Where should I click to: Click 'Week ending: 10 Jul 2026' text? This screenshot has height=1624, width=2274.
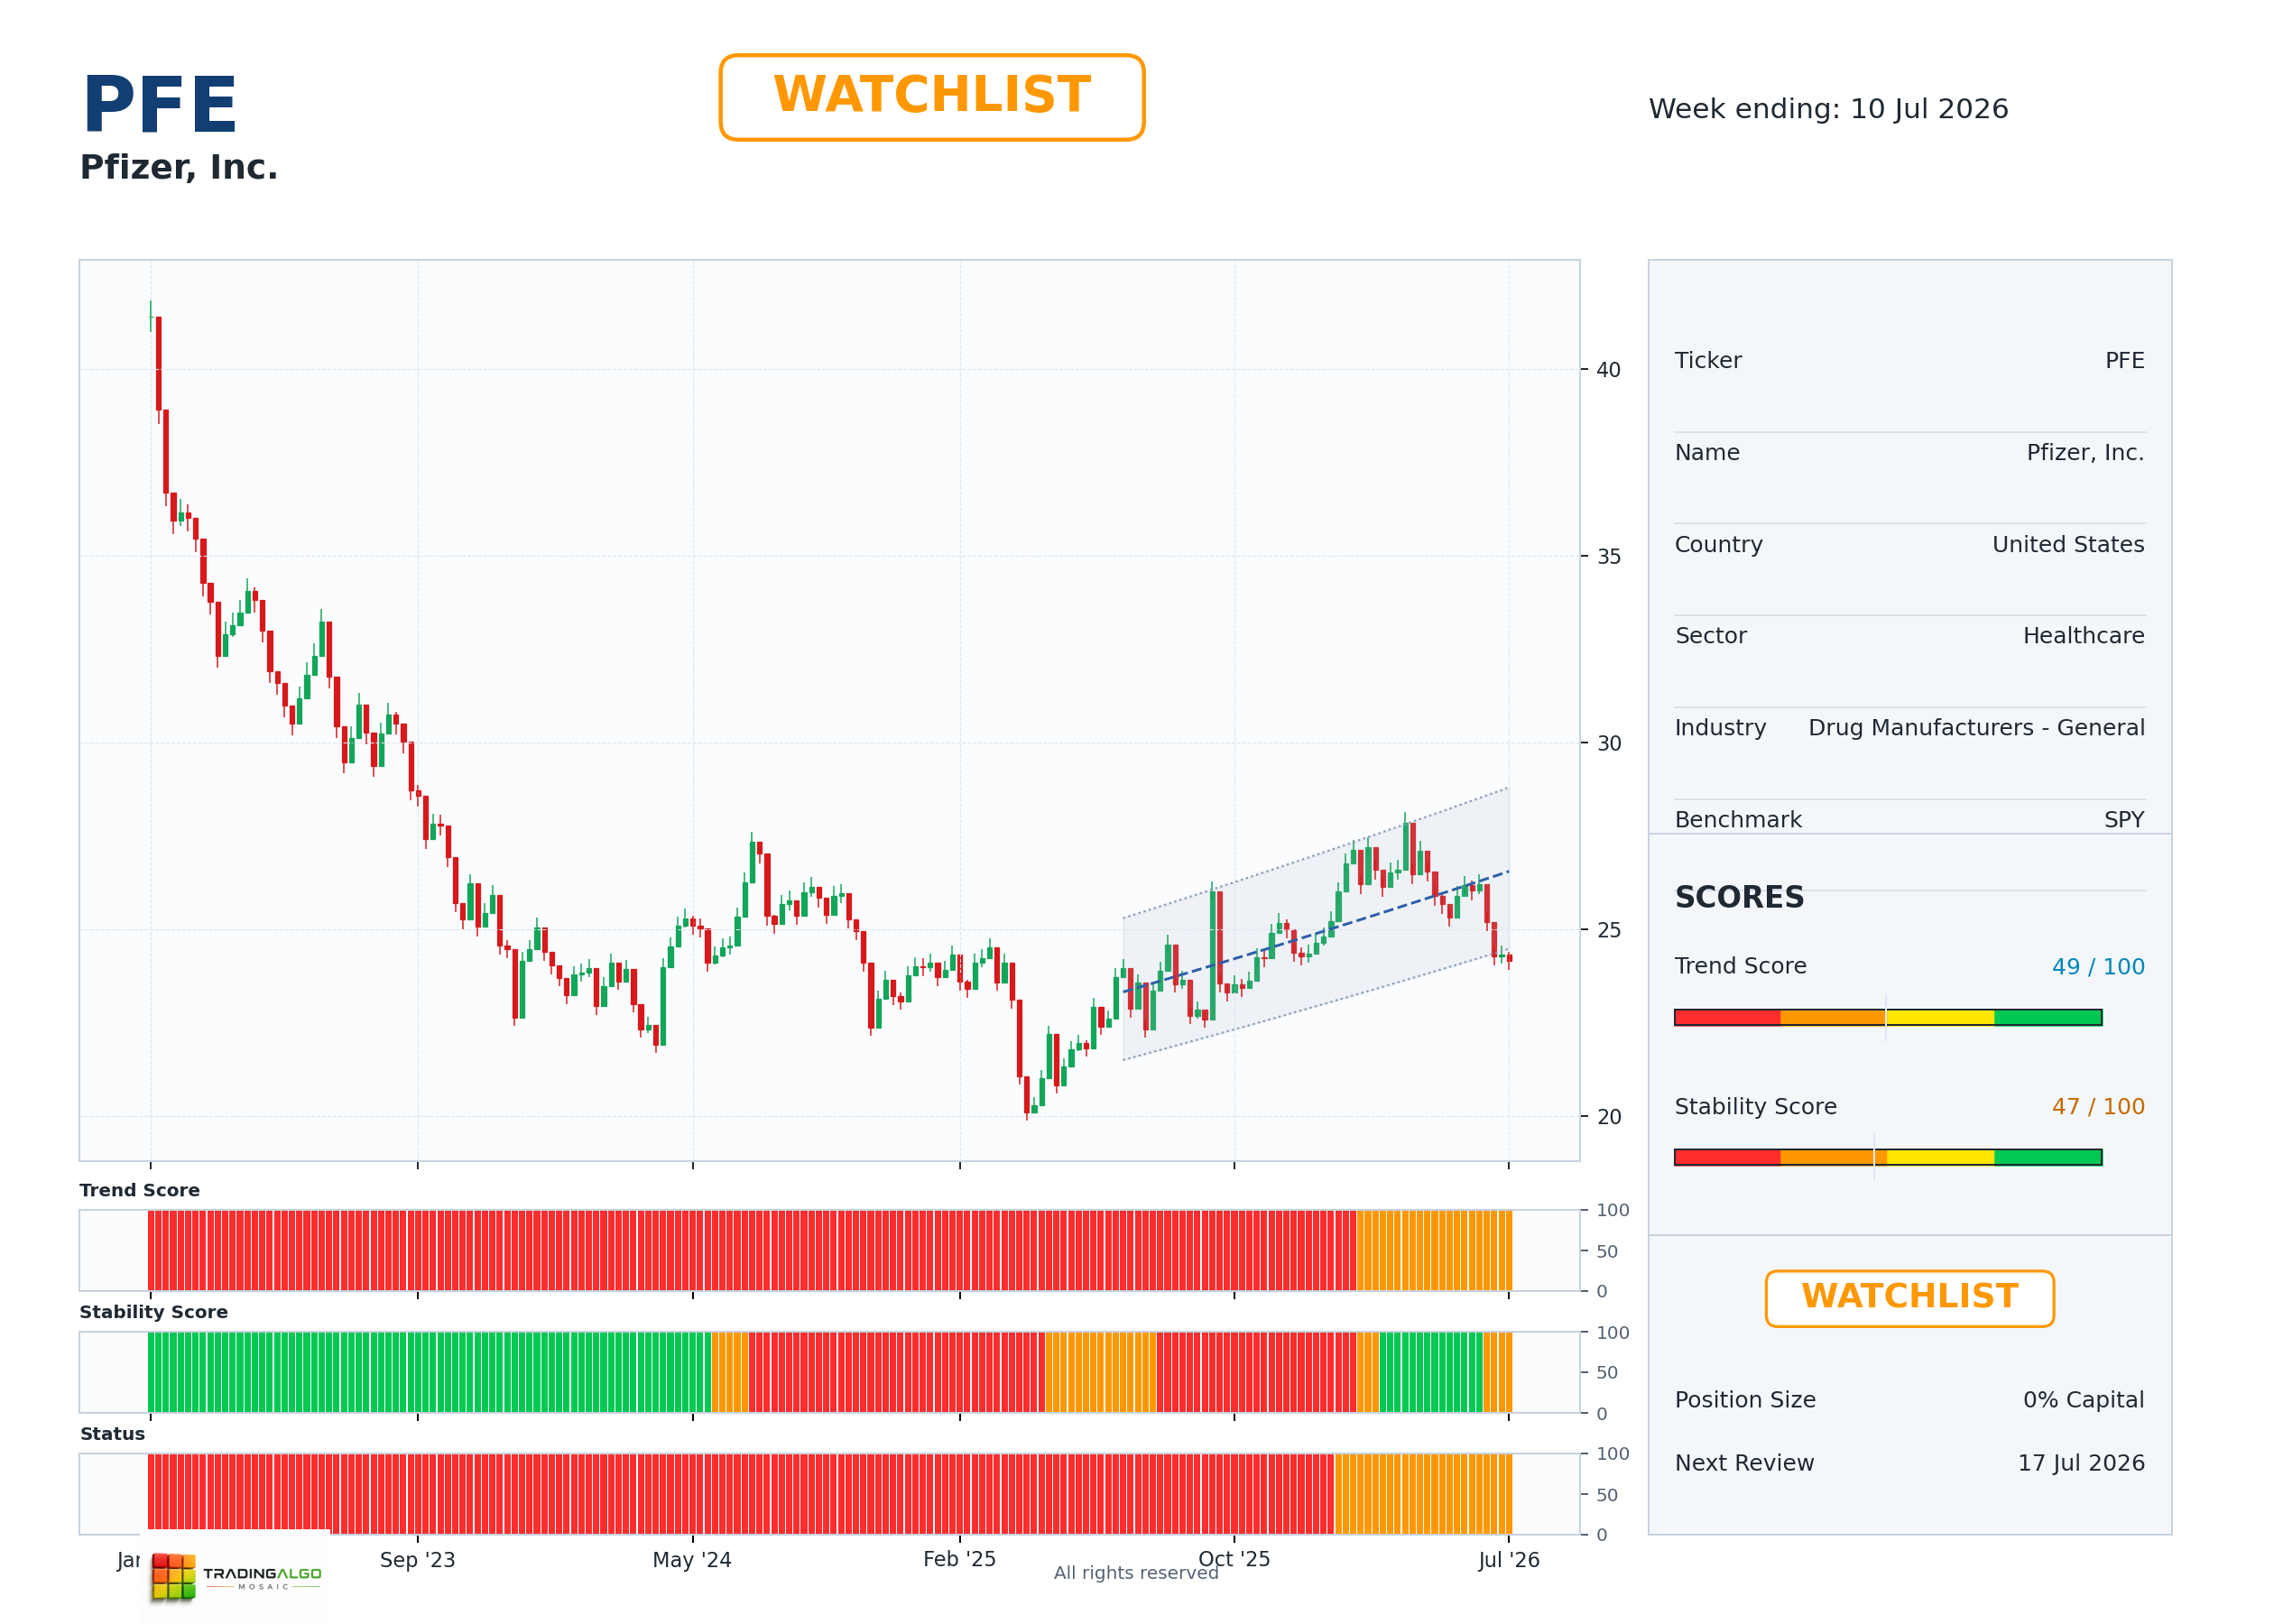click(x=1828, y=109)
